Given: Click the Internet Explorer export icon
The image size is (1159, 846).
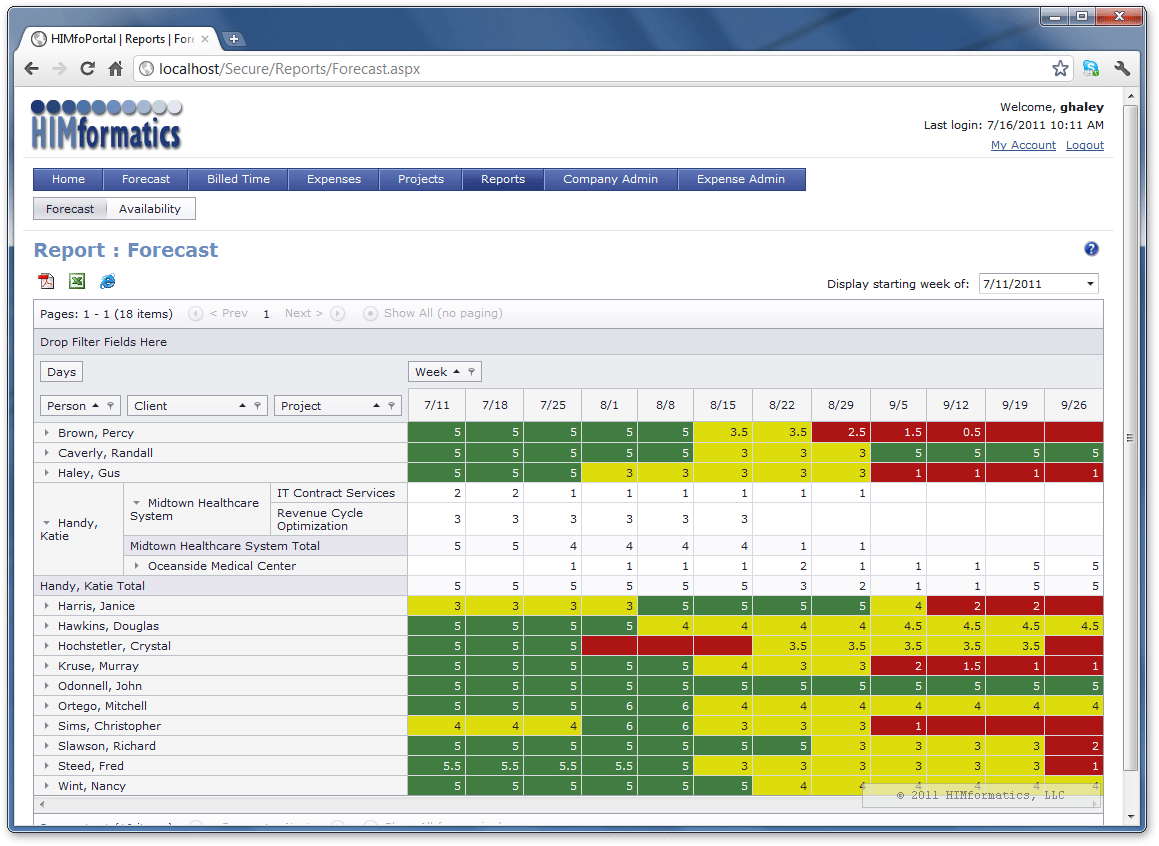Looking at the screenshot, I should (x=108, y=282).
